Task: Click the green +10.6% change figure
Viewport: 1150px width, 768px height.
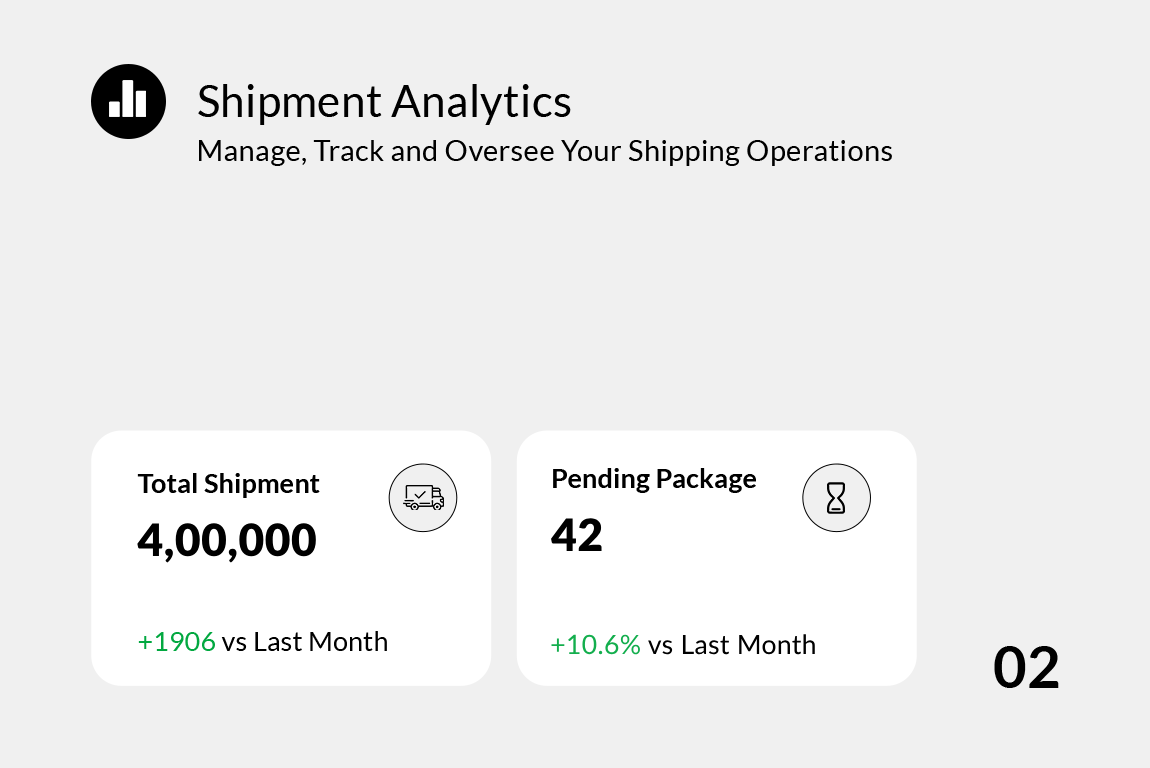Action: (x=595, y=645)
